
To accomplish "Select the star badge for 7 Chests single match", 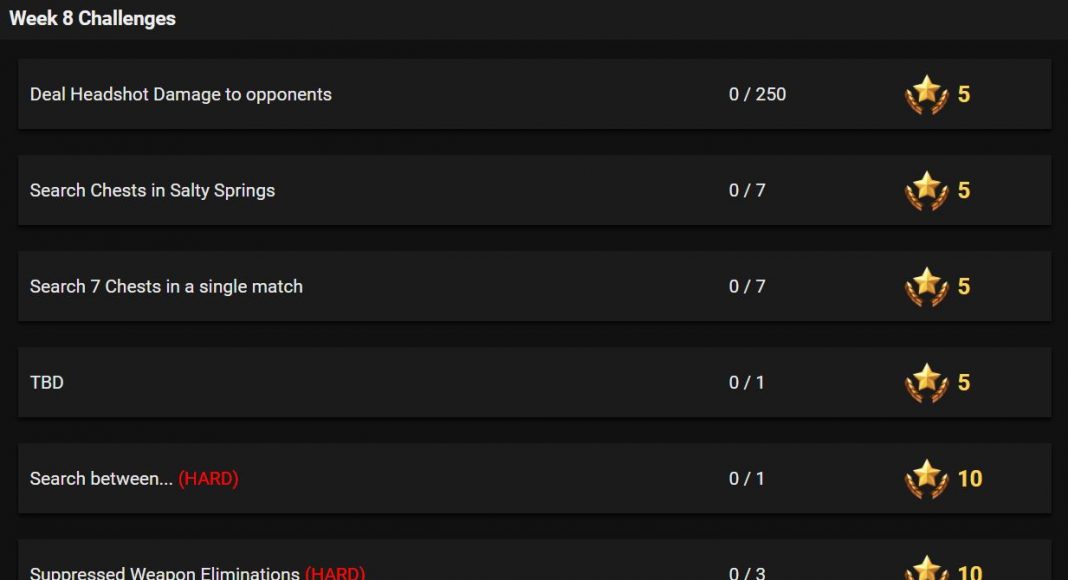I will pyautogui.click(x=926, y=287).
